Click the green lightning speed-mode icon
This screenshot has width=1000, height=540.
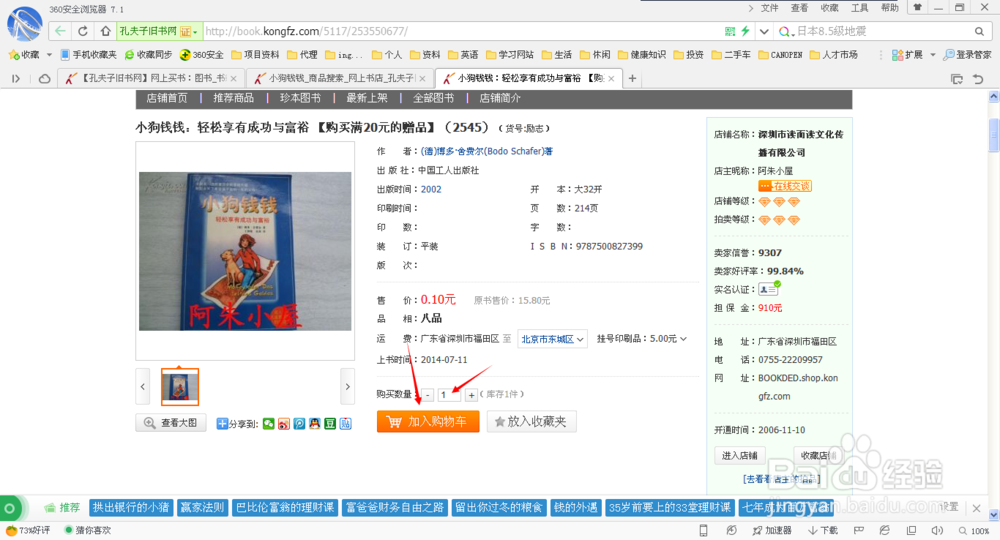pos(745,31)
